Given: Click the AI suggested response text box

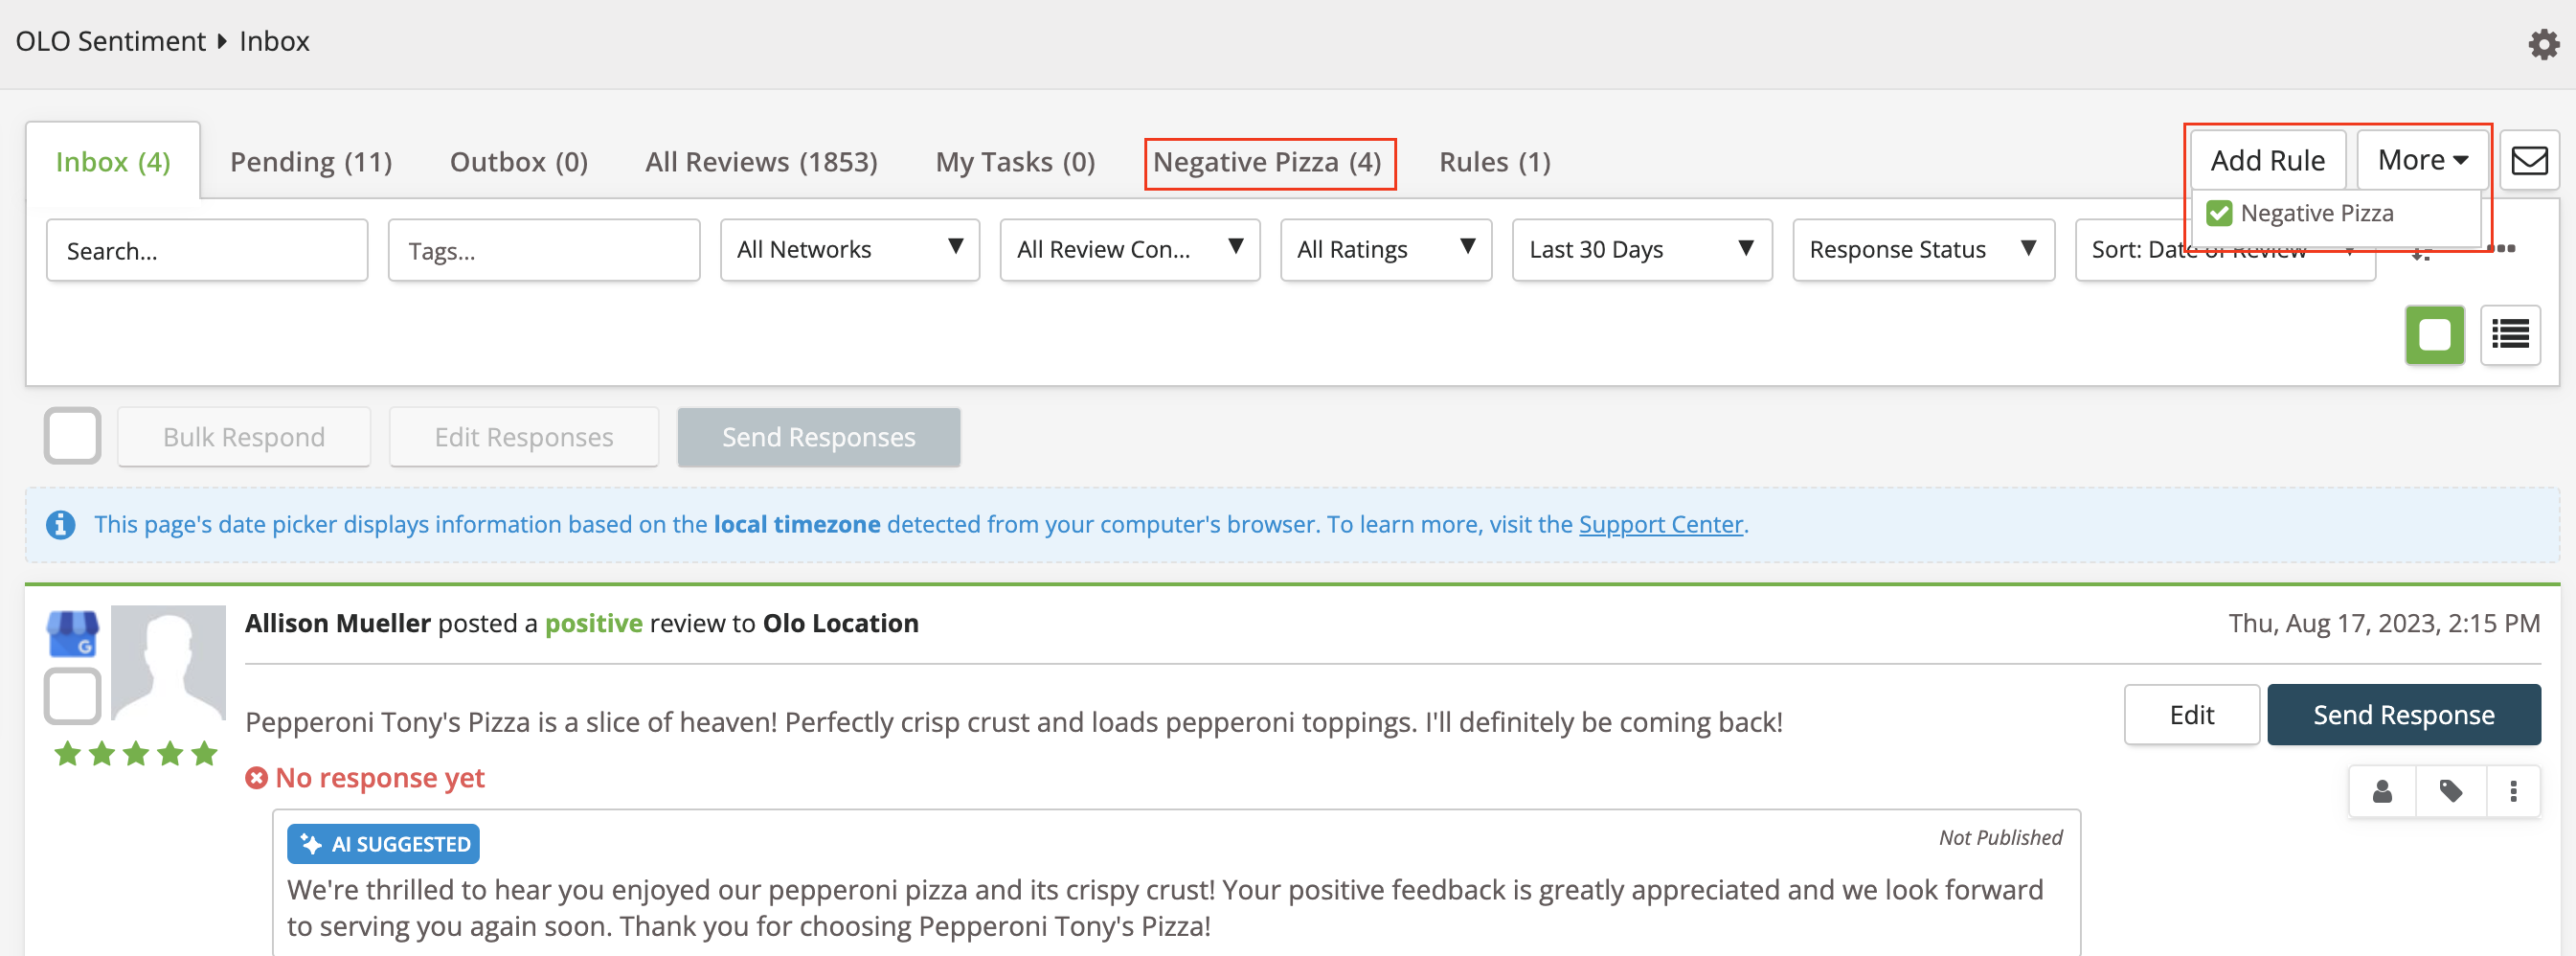Looking at the screenshot, I should point(1176,884).
